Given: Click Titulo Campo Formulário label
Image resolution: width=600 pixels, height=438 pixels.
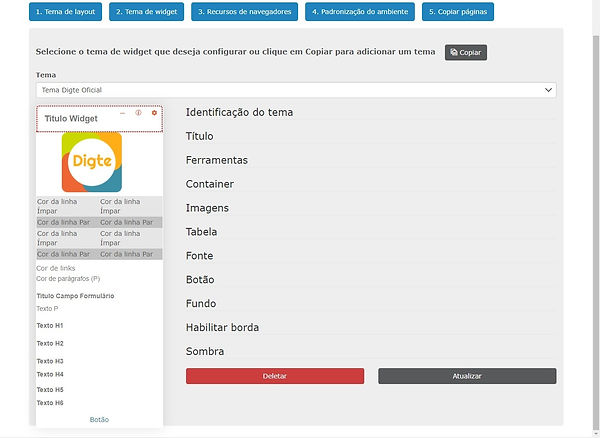Looking at the screenshot, I should (75, 296).
